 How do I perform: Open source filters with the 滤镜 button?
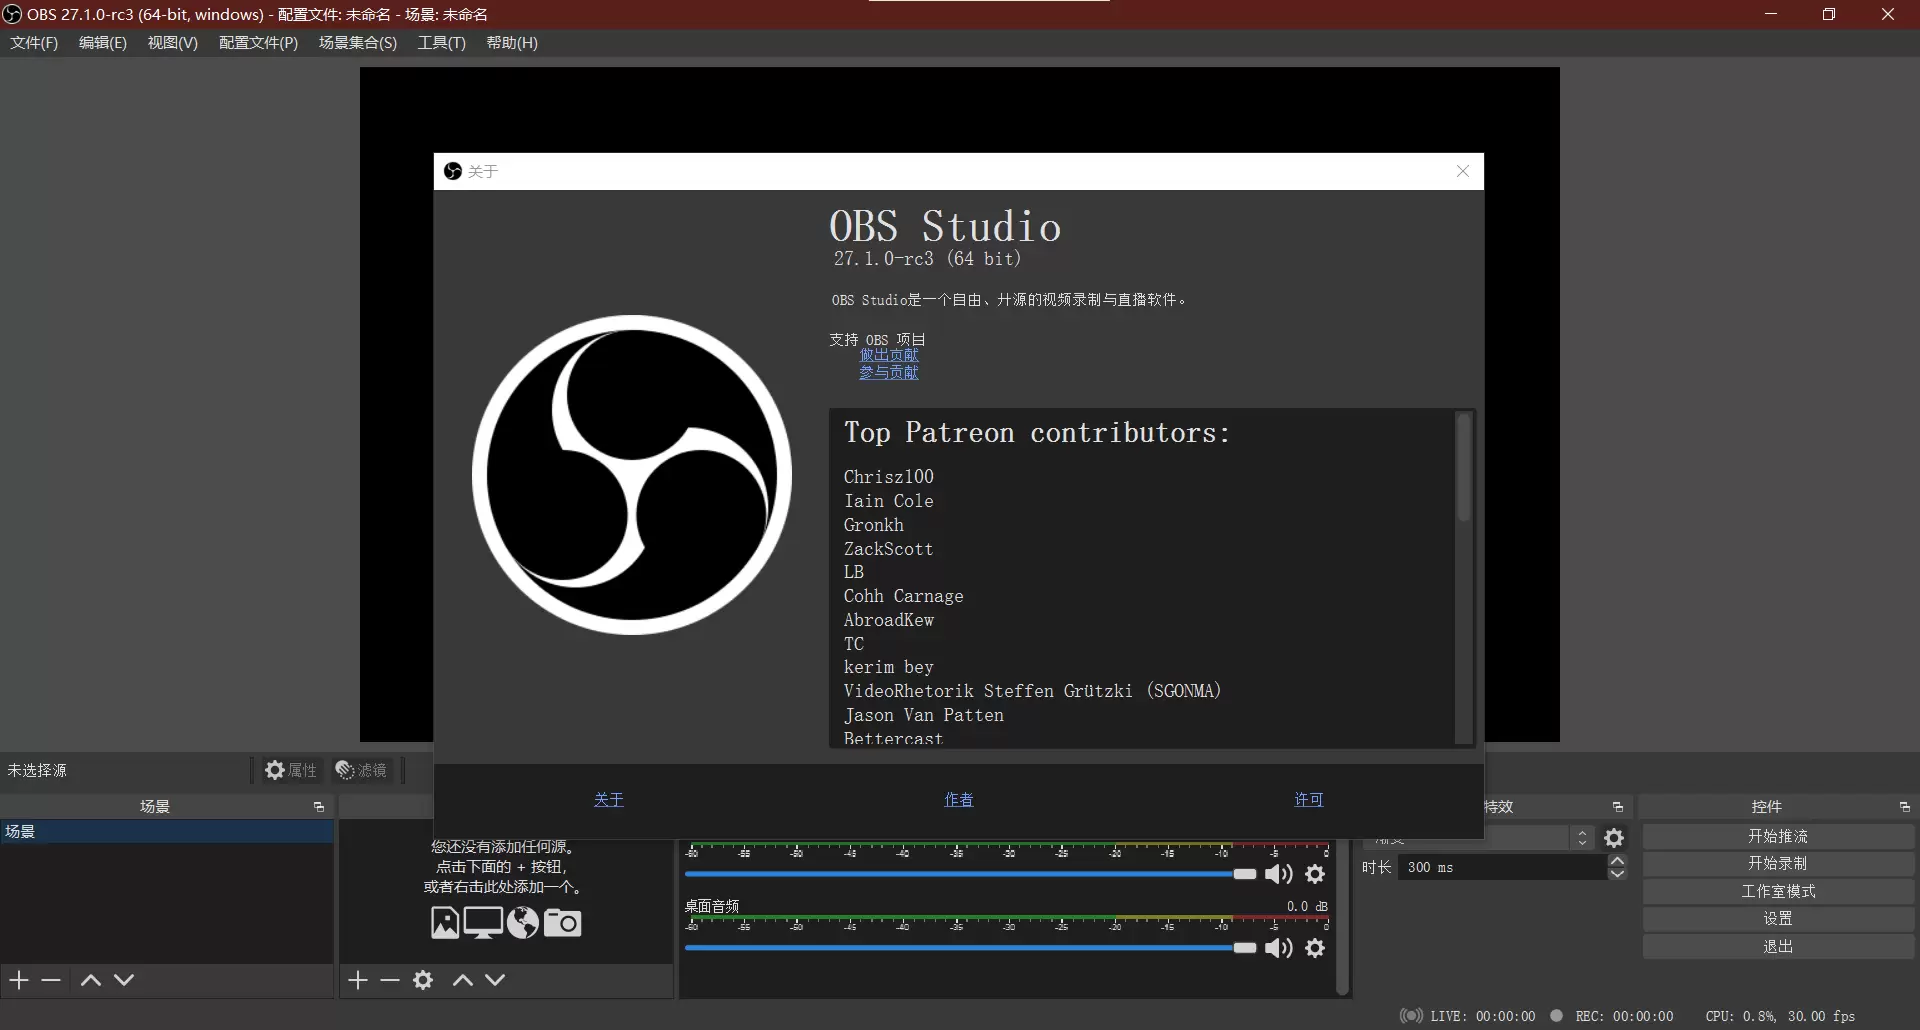pyautogui.click(x=361, y=770)
